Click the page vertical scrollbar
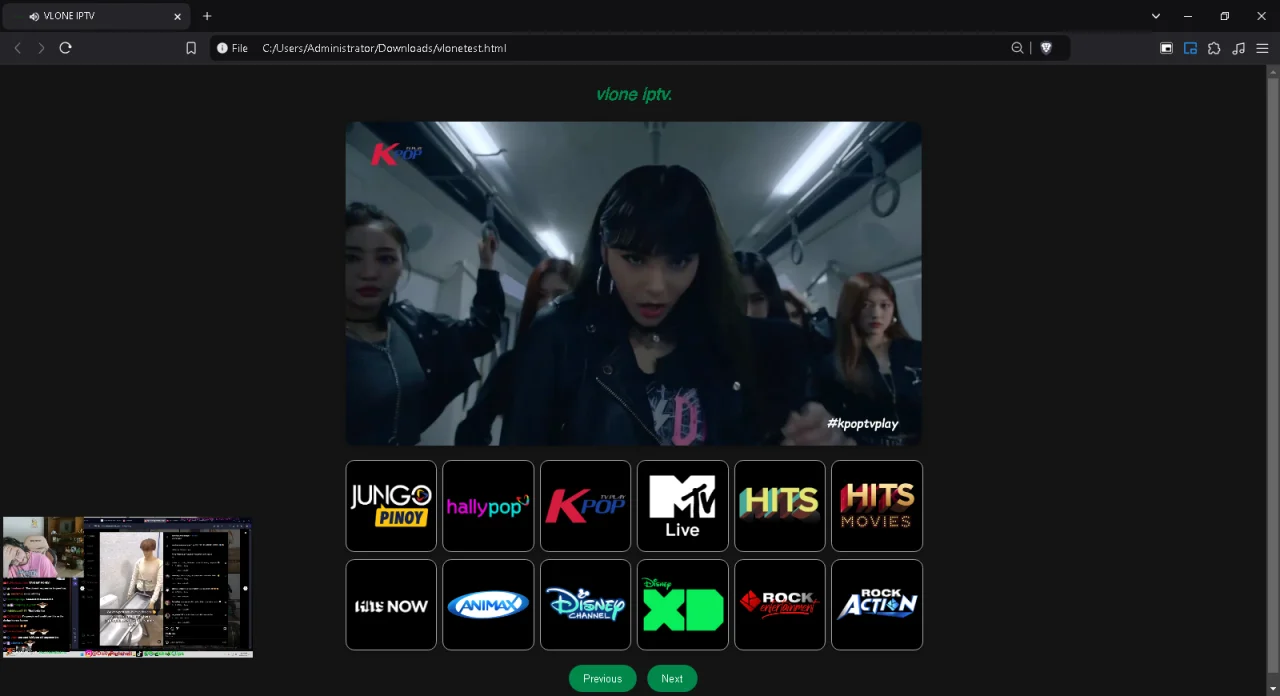 (1273, 375)
